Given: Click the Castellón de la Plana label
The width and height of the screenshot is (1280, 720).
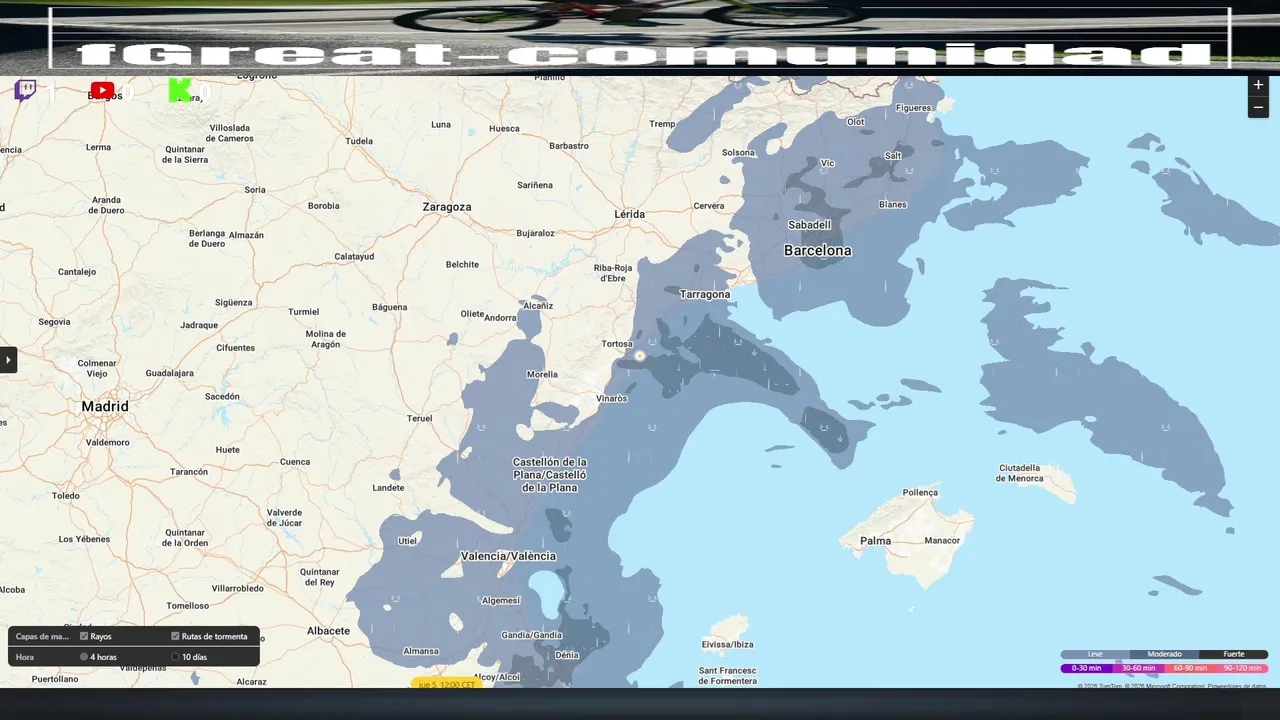Looking at the screenshot, I should (549, 474).
